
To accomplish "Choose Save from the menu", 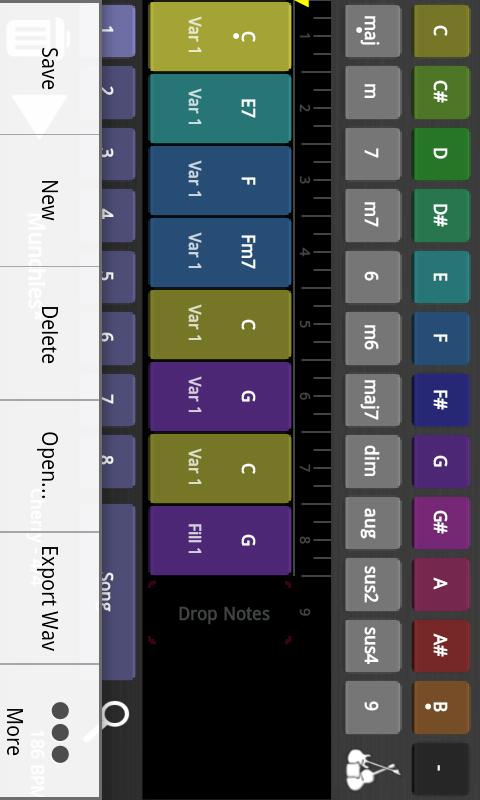I will [49, 67].
